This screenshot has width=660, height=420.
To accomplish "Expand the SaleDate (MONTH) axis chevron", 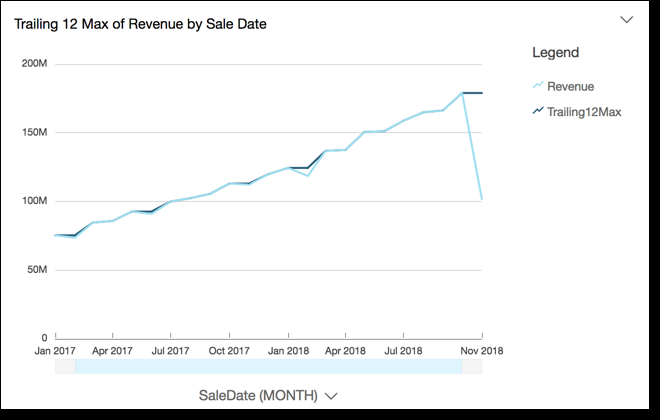I will (331, 396).
